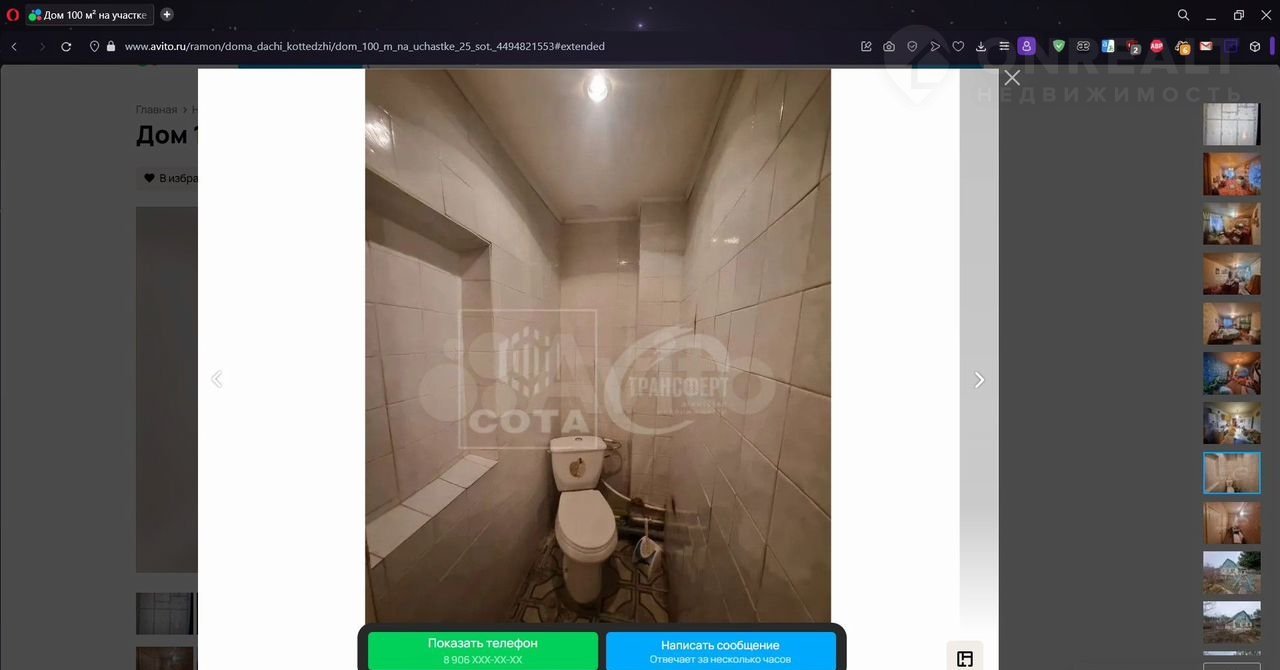Open the Gmail extension icon
This screenshot has width=1280, height=670.
(x=1206, y=46)
